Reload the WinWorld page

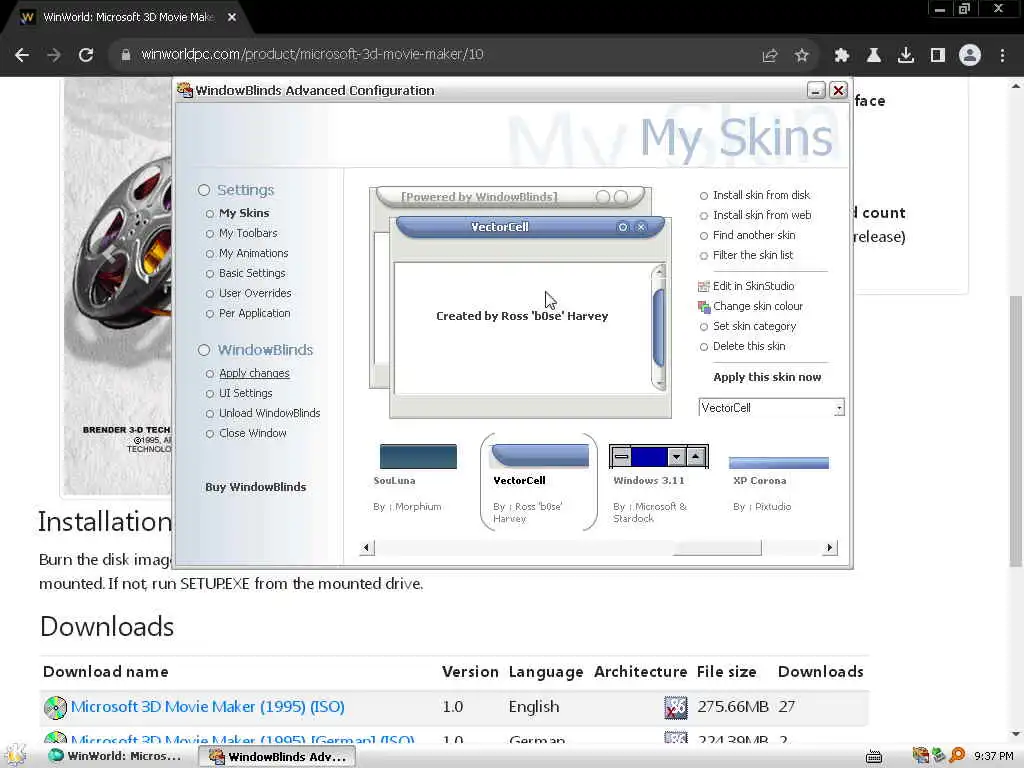[x=86, y=55]
